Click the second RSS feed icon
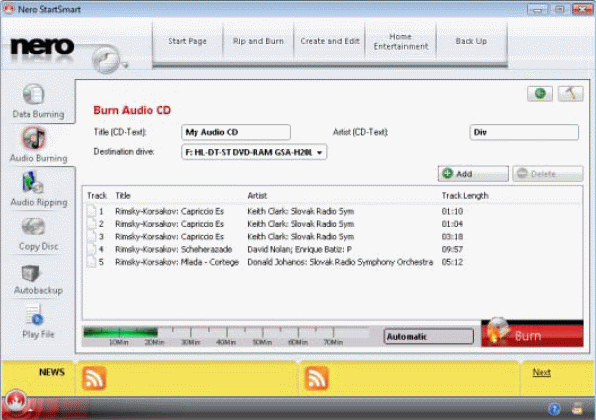The height and width of the screenshot is (420, 596). 316,378
